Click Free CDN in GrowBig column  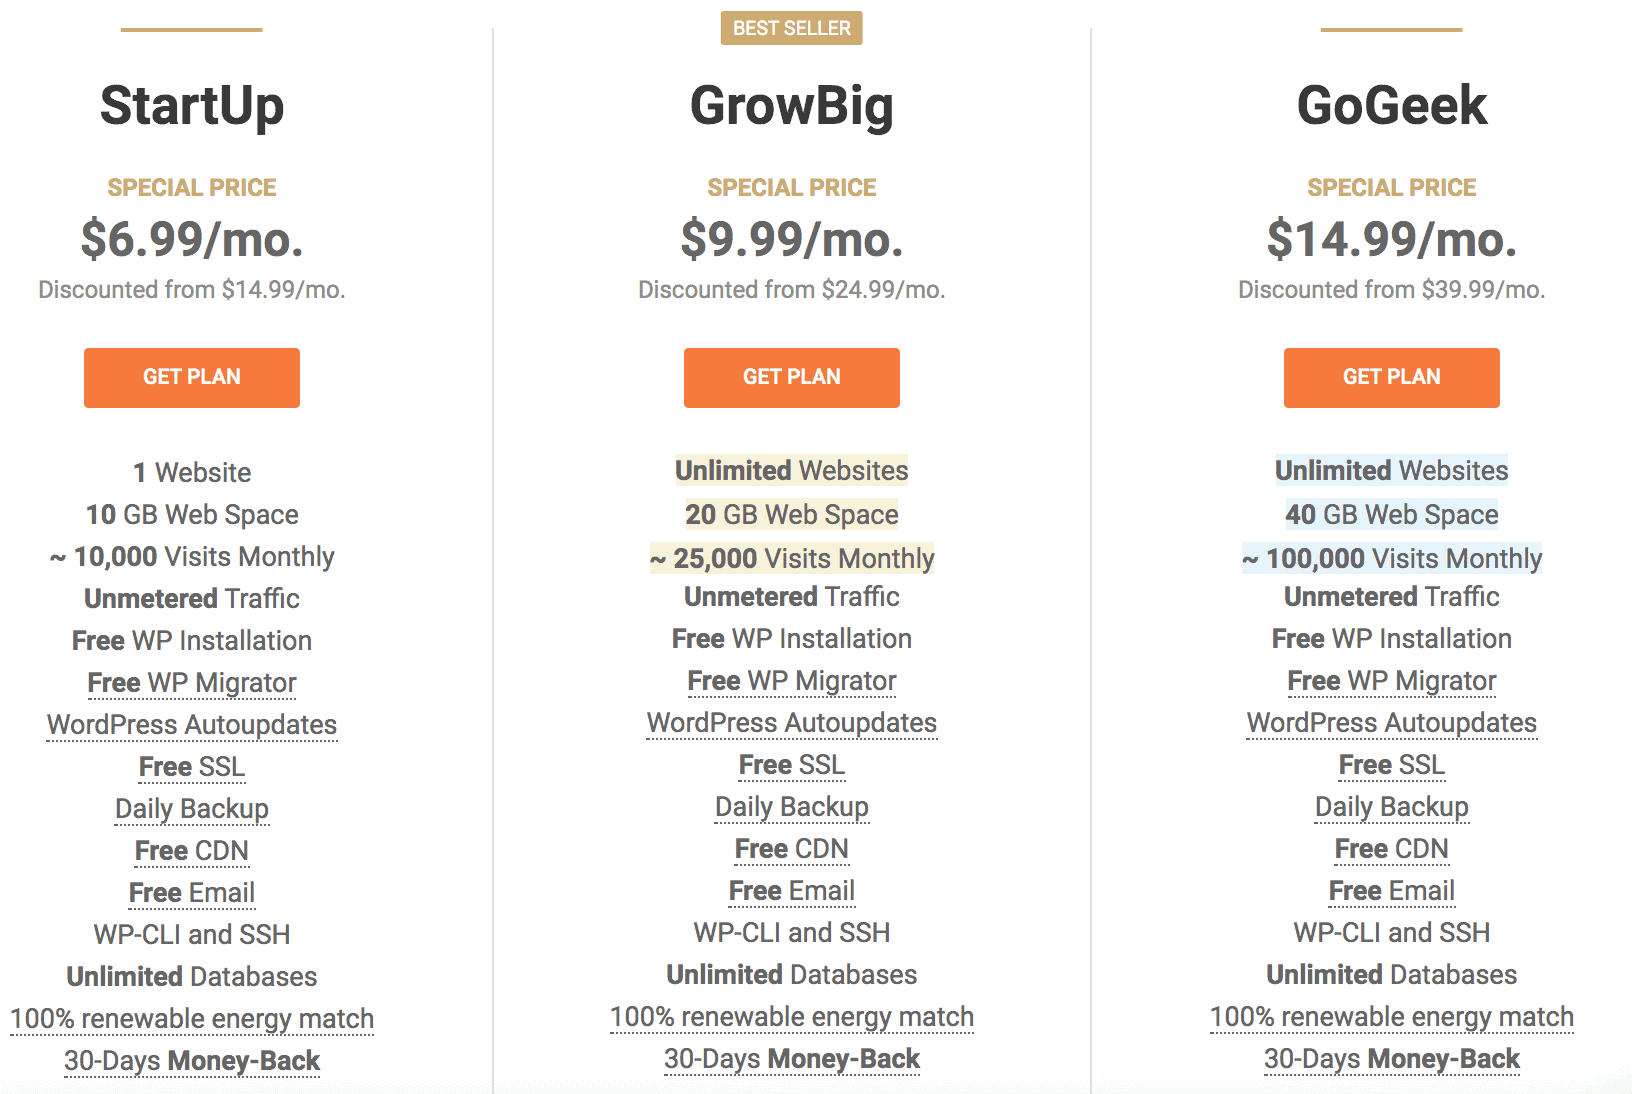pyautogui.click(x=792, y=849)
